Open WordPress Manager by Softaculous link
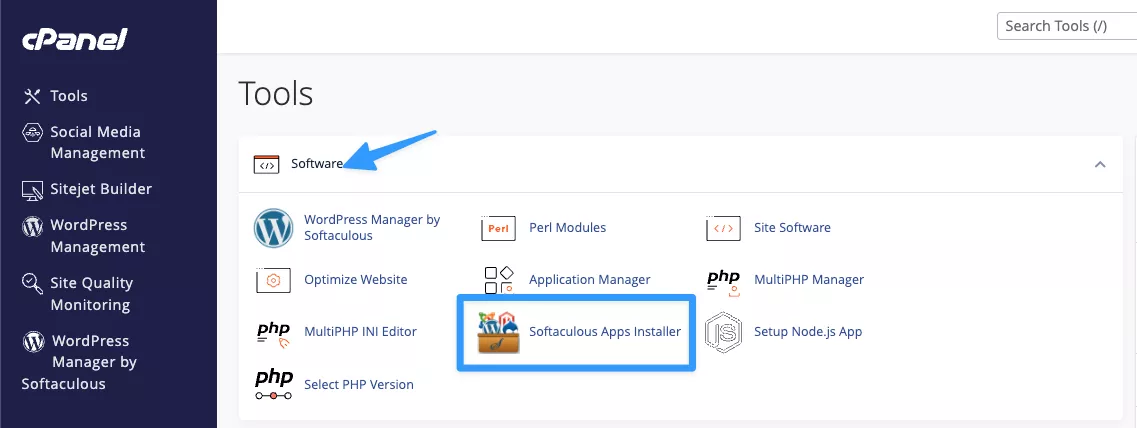Image resolution: width=1137 pixels, height=428 pixels. [x=372, y=228]
